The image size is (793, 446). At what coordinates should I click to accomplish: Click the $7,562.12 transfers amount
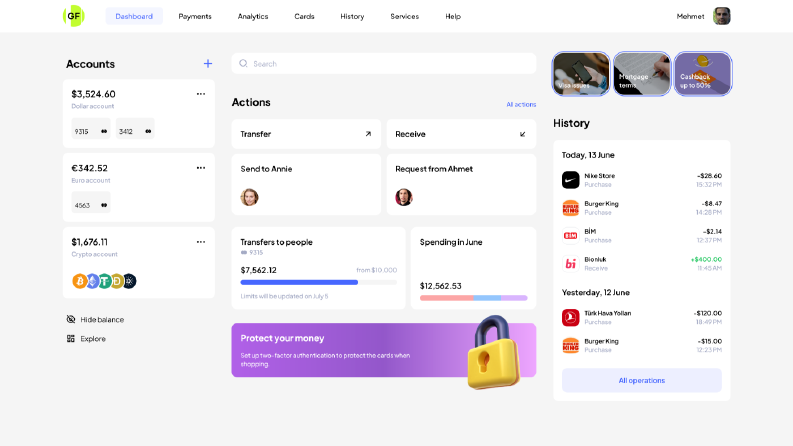[258, 270]
